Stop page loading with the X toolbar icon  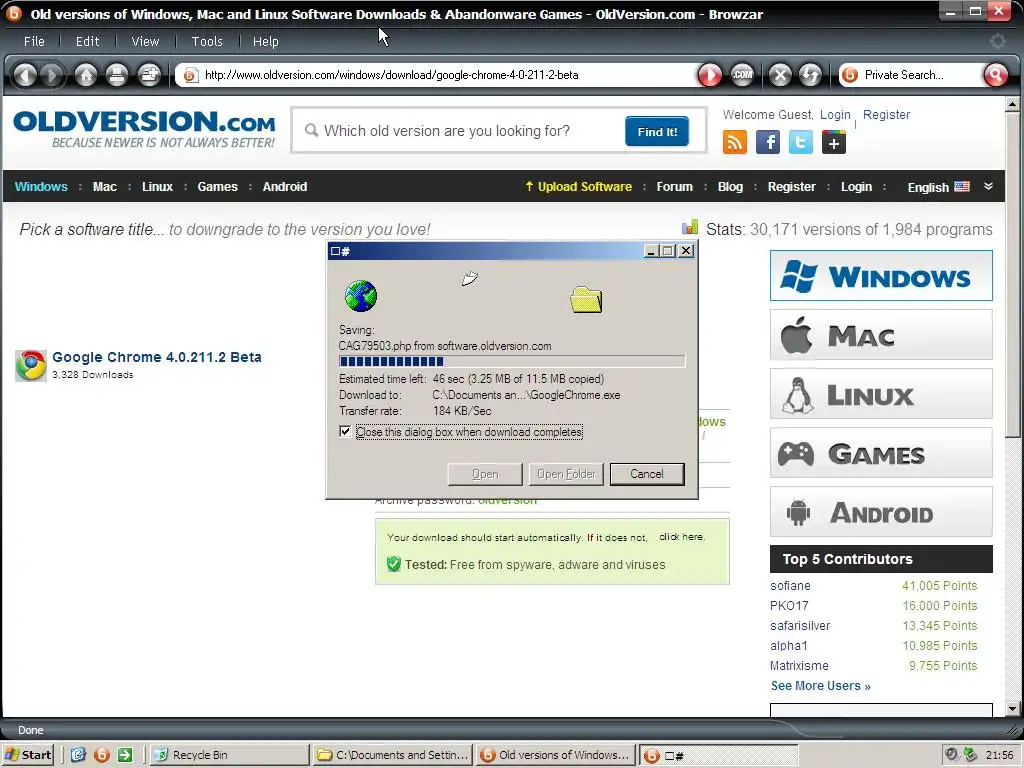tap(780, 75)
